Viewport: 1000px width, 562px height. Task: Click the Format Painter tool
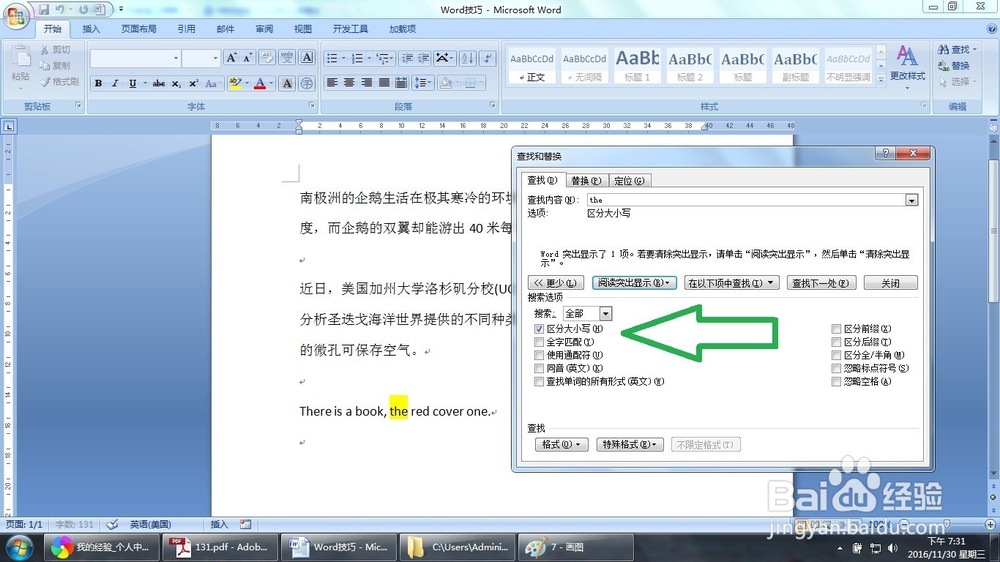(59, 82)
